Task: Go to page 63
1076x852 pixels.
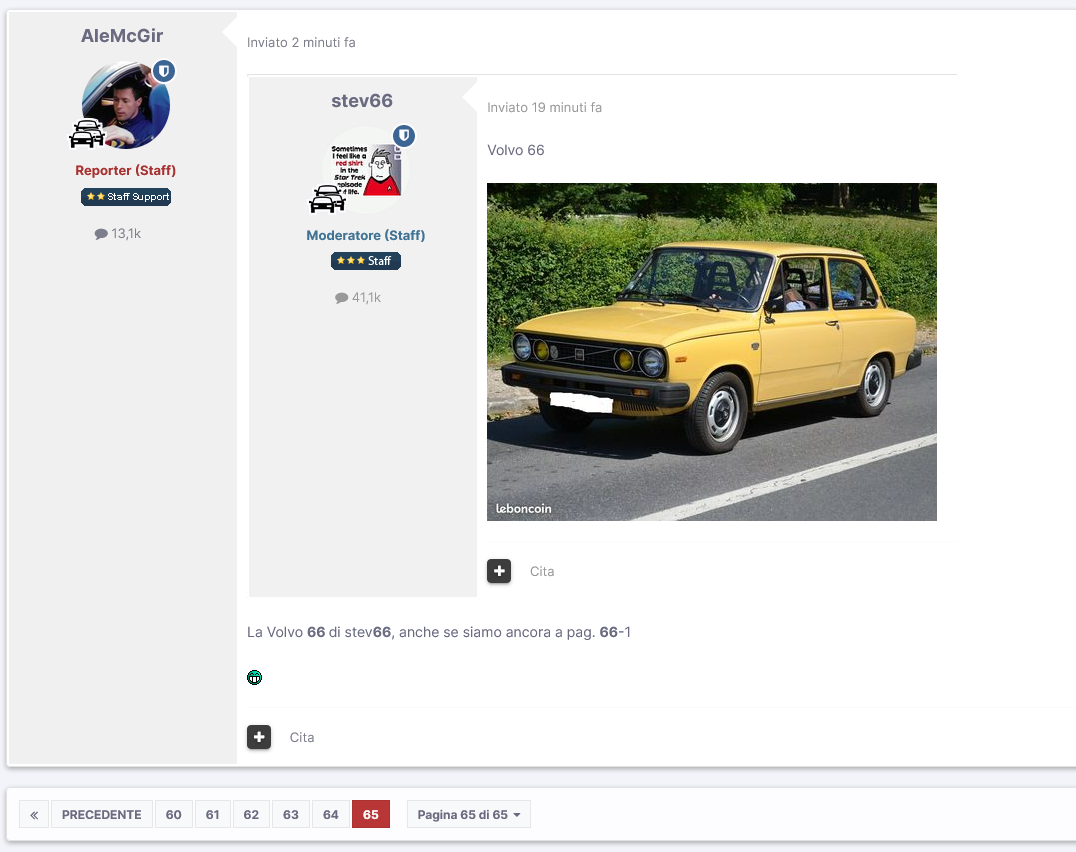Action: (x=291, y=814)
